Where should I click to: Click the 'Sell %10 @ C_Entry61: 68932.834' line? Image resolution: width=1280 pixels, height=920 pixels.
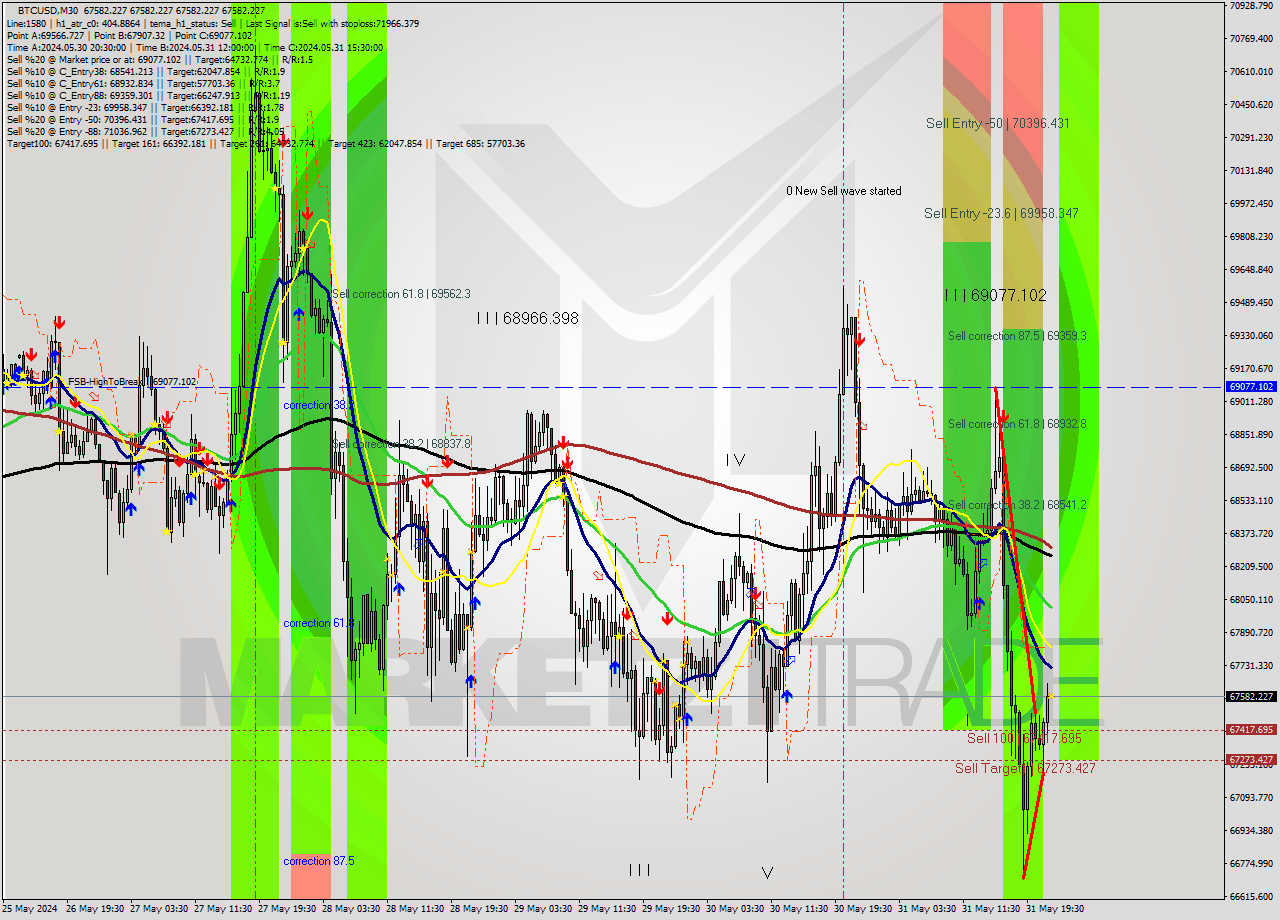pos(146,83)
